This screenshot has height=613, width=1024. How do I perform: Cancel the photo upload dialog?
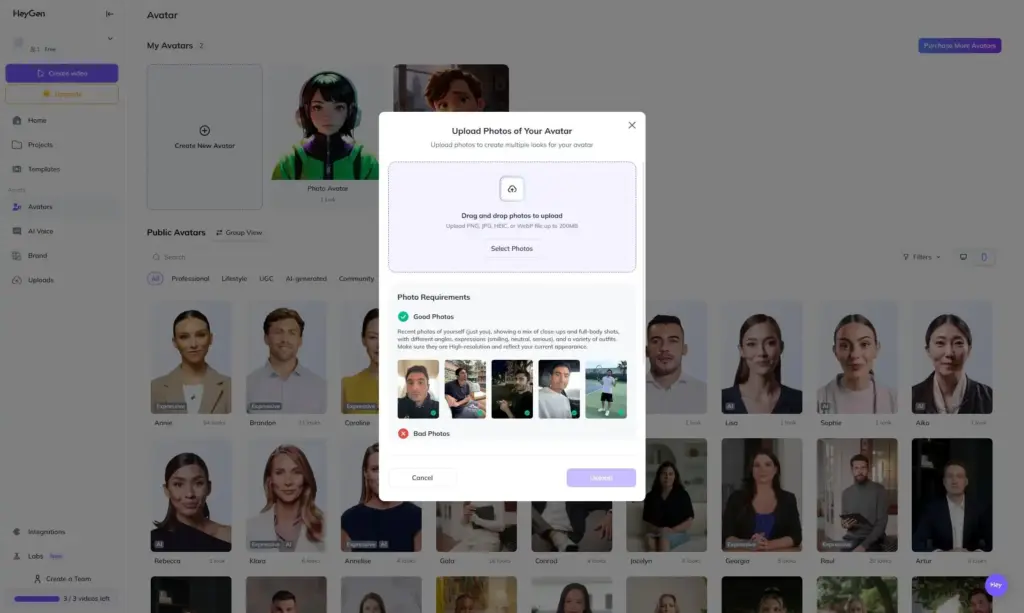click(423, 478)
